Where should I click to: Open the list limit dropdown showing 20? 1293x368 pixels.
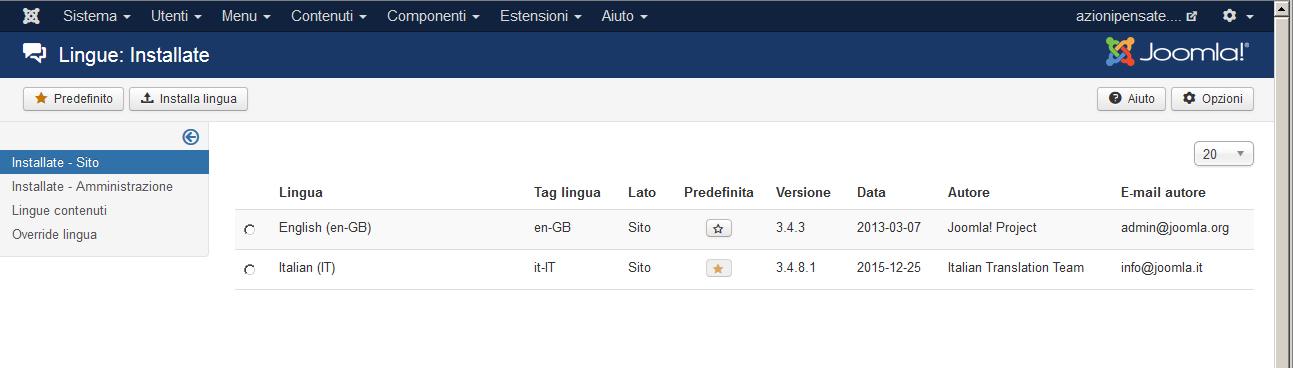(x=1223, y=154)
